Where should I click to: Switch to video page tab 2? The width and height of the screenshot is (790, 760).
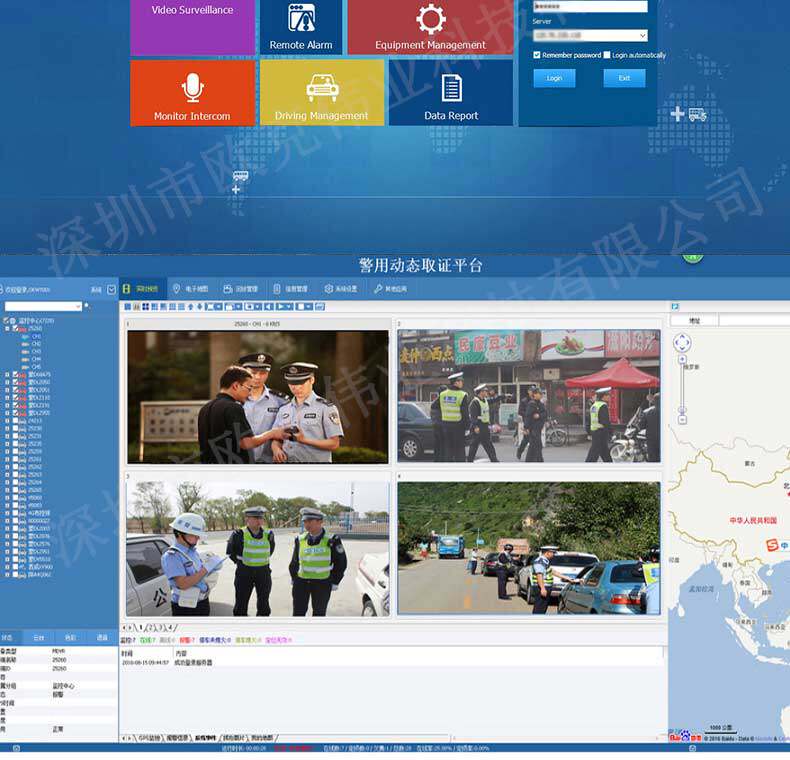150,627
